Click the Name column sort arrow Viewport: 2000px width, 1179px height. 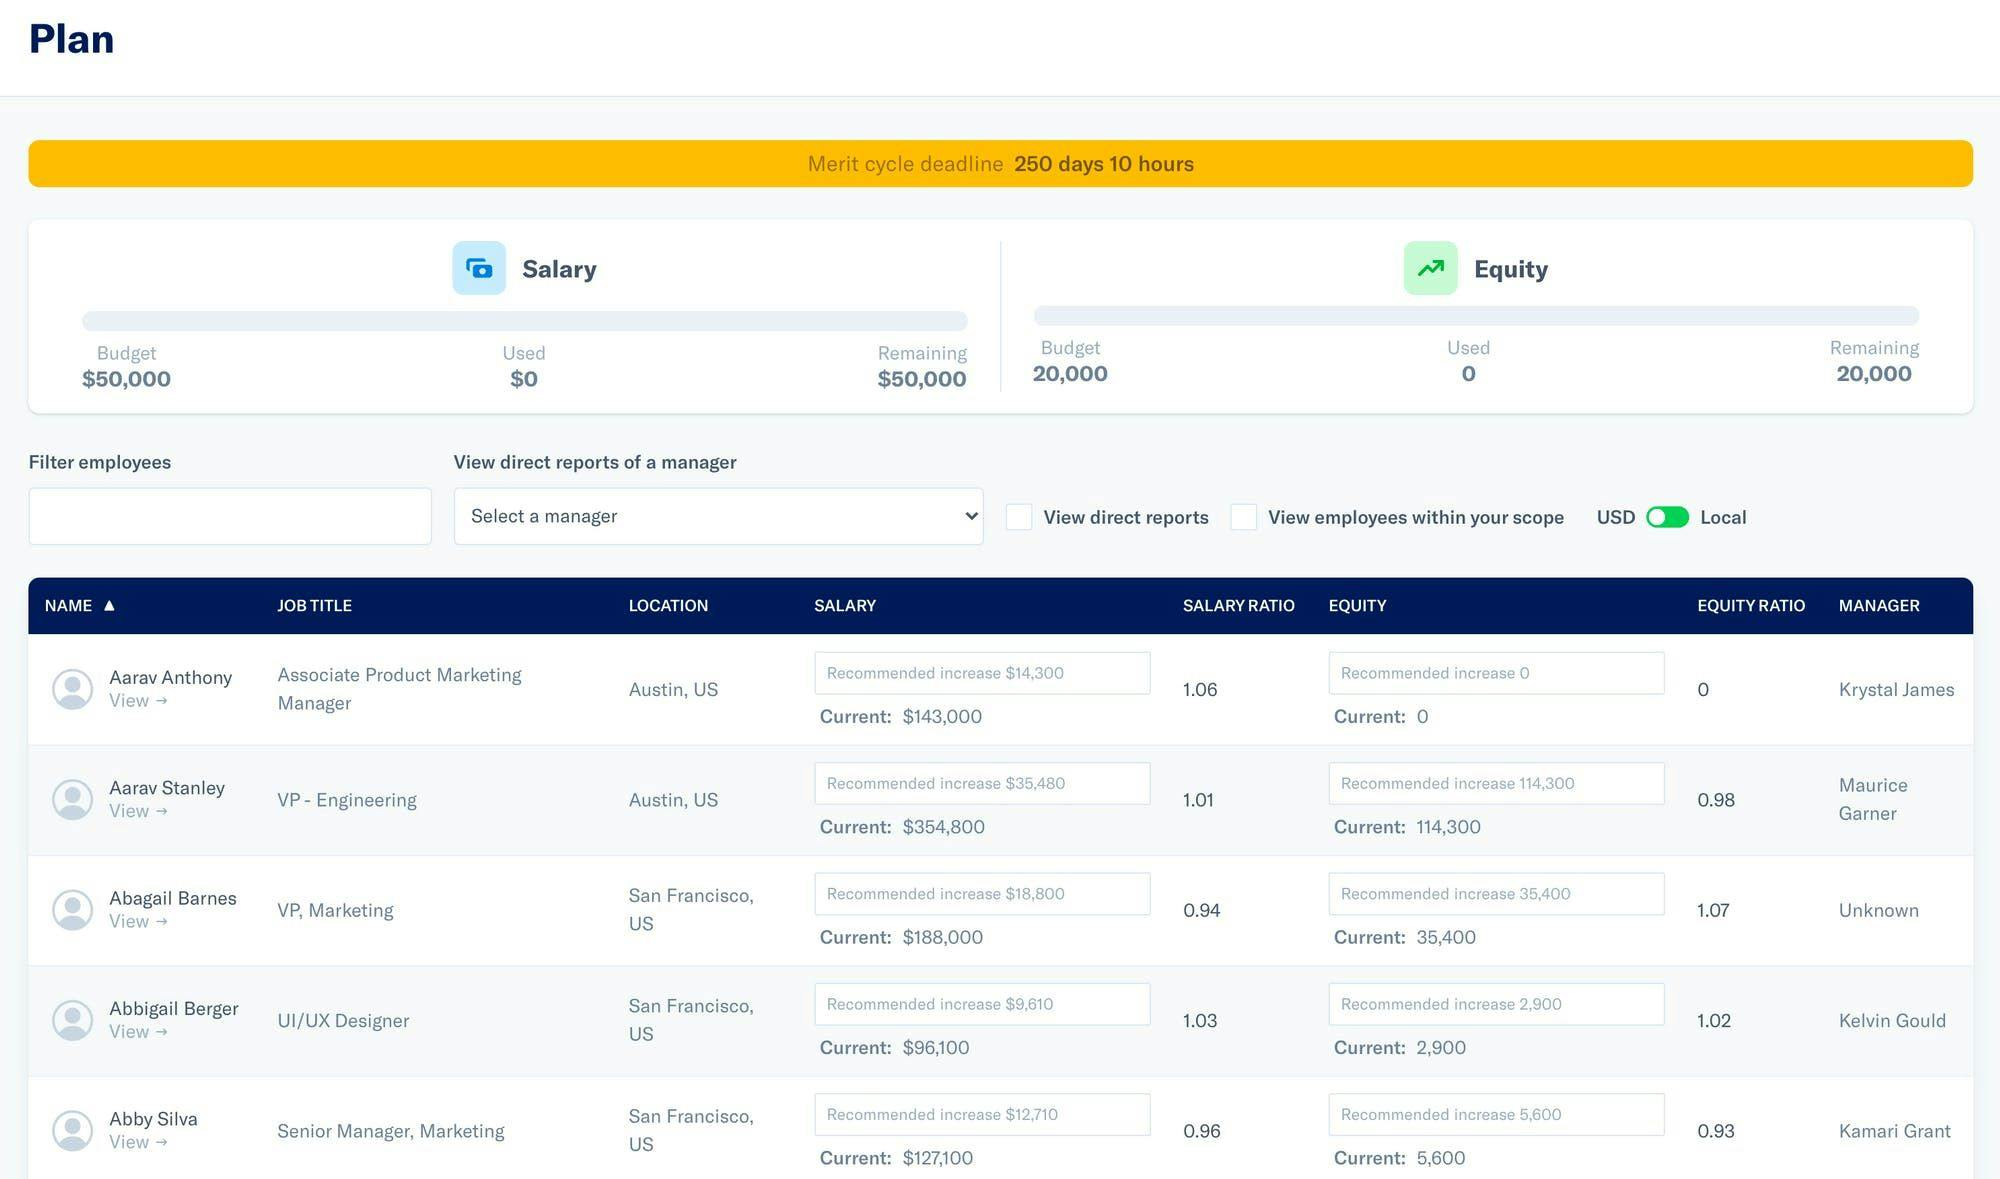pyautogui.click(x=109, y=605)
